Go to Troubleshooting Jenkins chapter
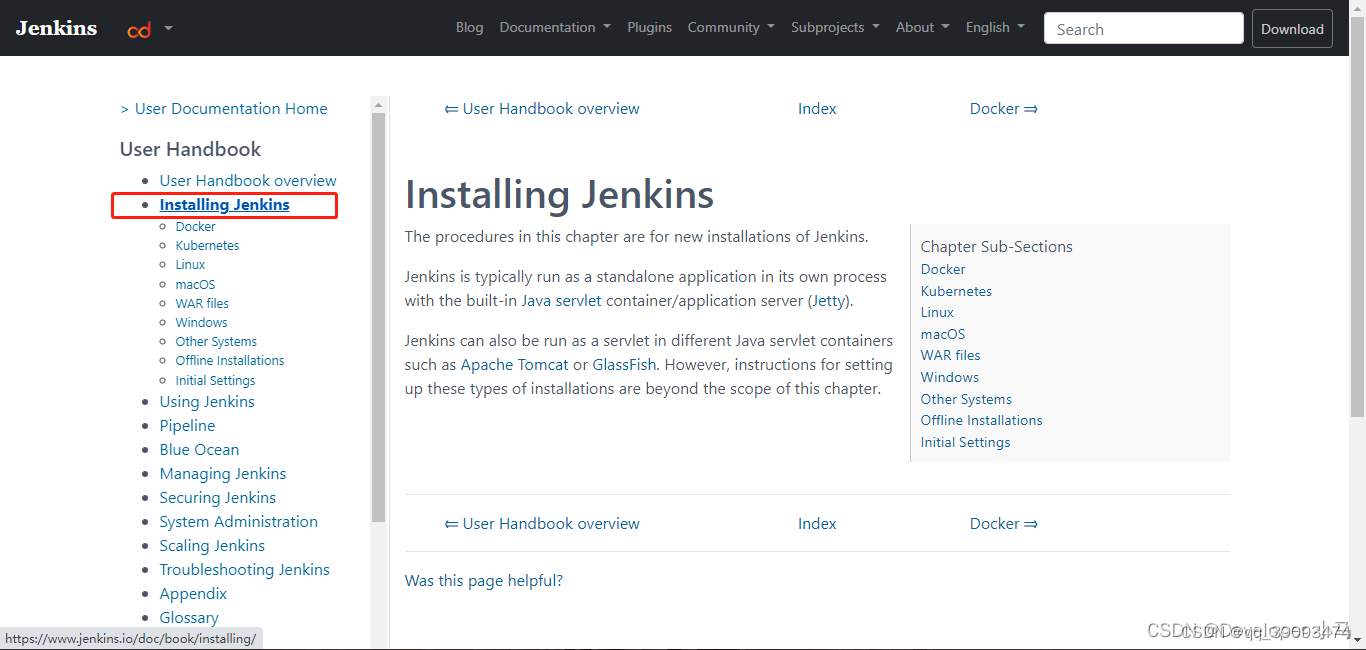The height and width of the screenshot is (650, 1366). (244, 569)
